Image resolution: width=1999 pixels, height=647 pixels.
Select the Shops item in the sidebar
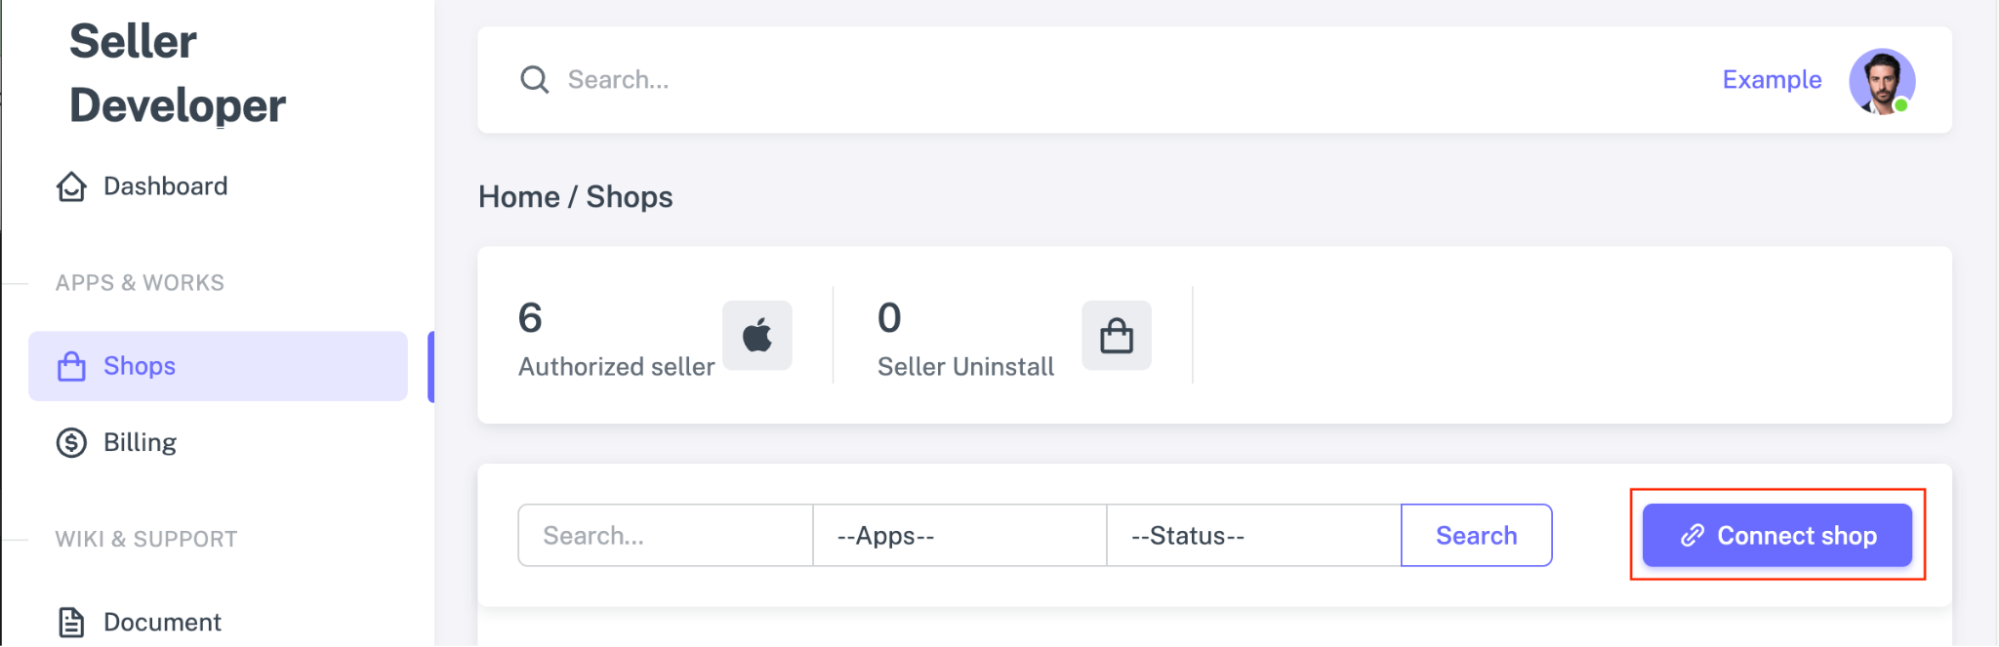tap(140, 366)
